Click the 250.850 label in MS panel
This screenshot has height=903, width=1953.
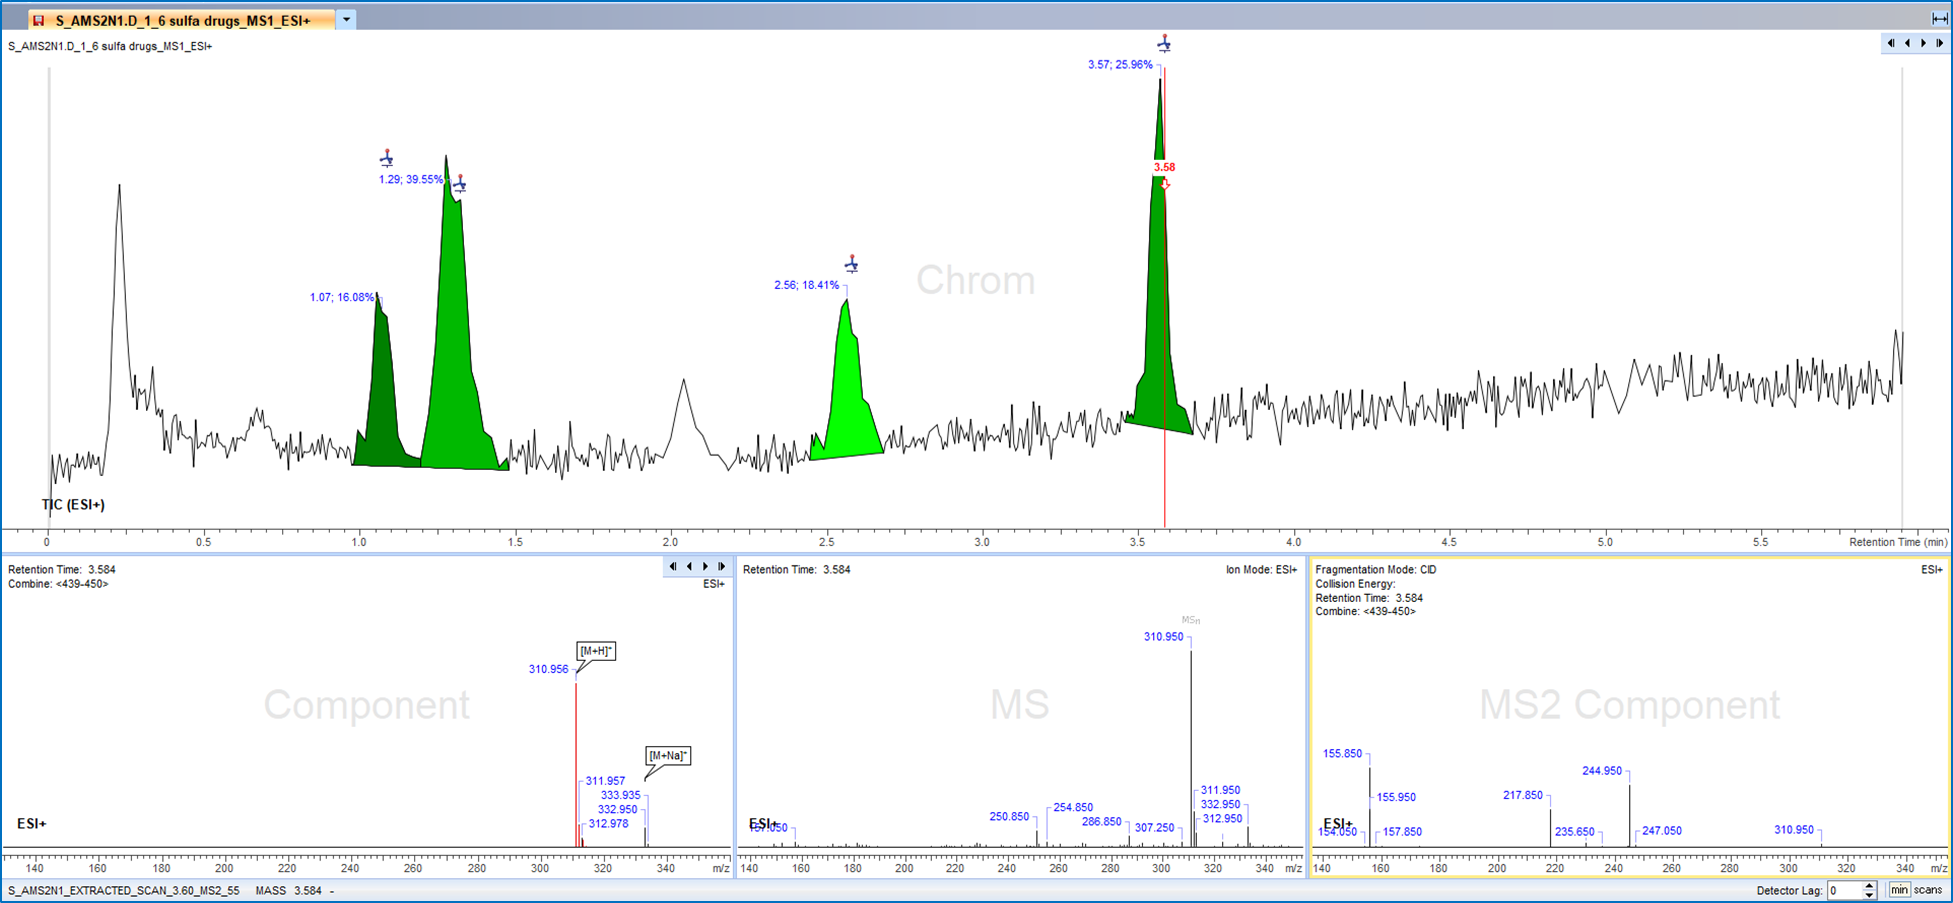(x=1009, y=817)
